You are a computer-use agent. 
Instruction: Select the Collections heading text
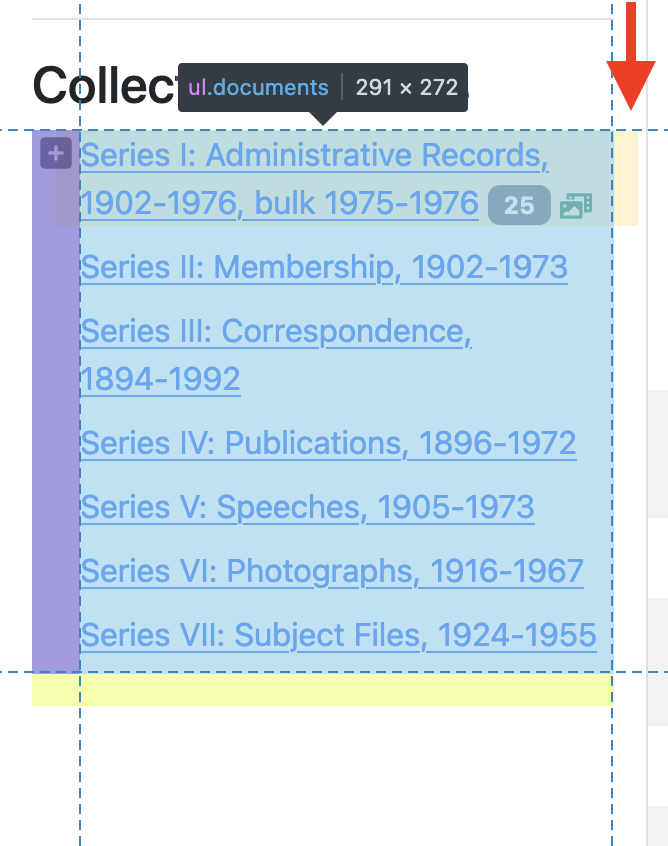click(100, 86)
